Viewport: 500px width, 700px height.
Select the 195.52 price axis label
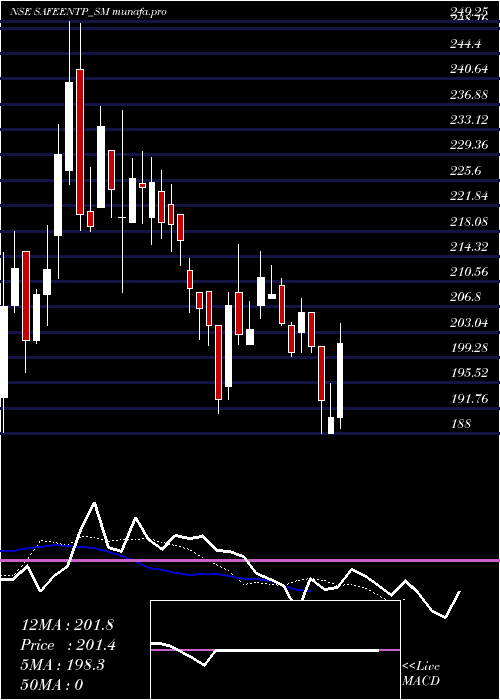pos(470,373)
